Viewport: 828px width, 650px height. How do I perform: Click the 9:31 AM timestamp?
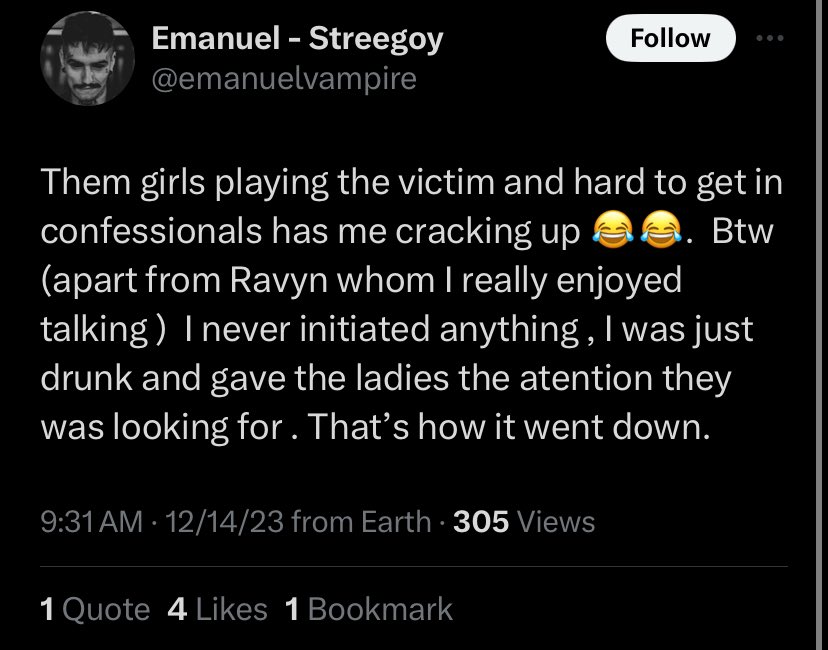[x=91, y=522]
